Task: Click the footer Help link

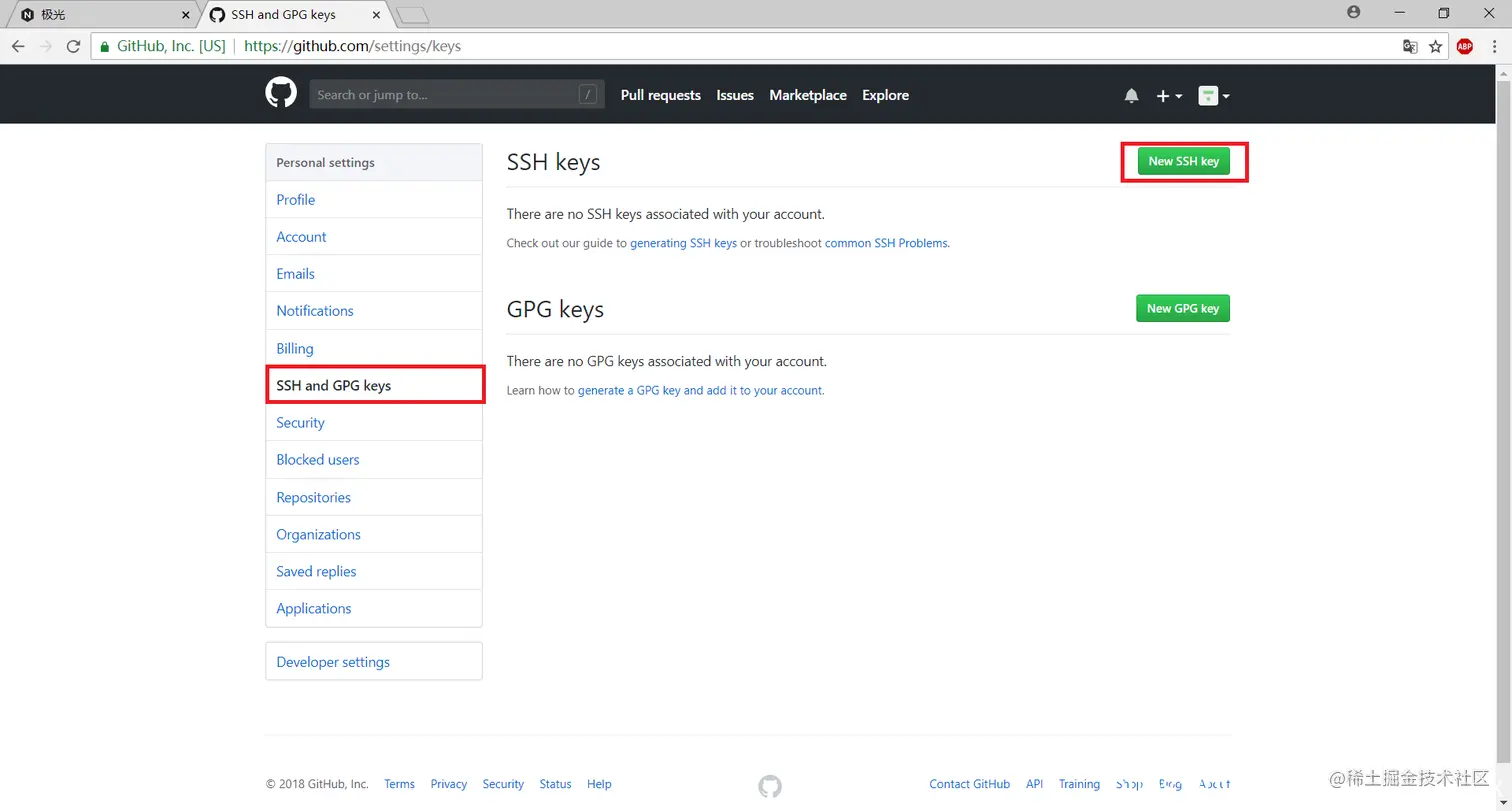Action: pos(599,784)
